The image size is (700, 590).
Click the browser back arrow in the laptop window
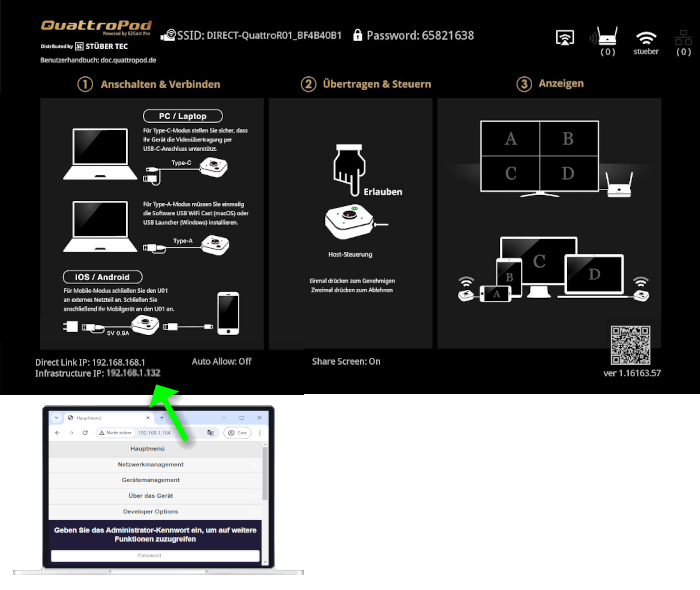57,432
